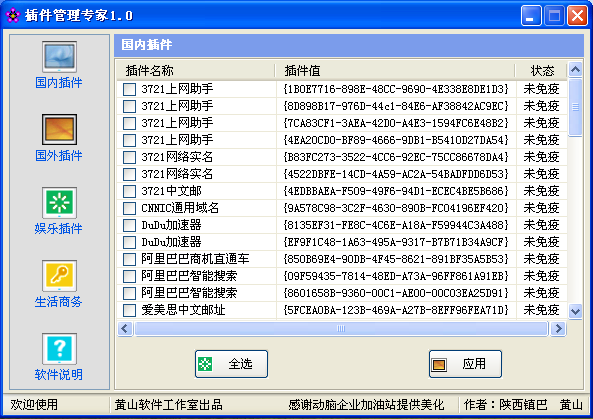593x419 pixels.
Task: Click the green icon on 全选 button
Action: click(205, 364)
